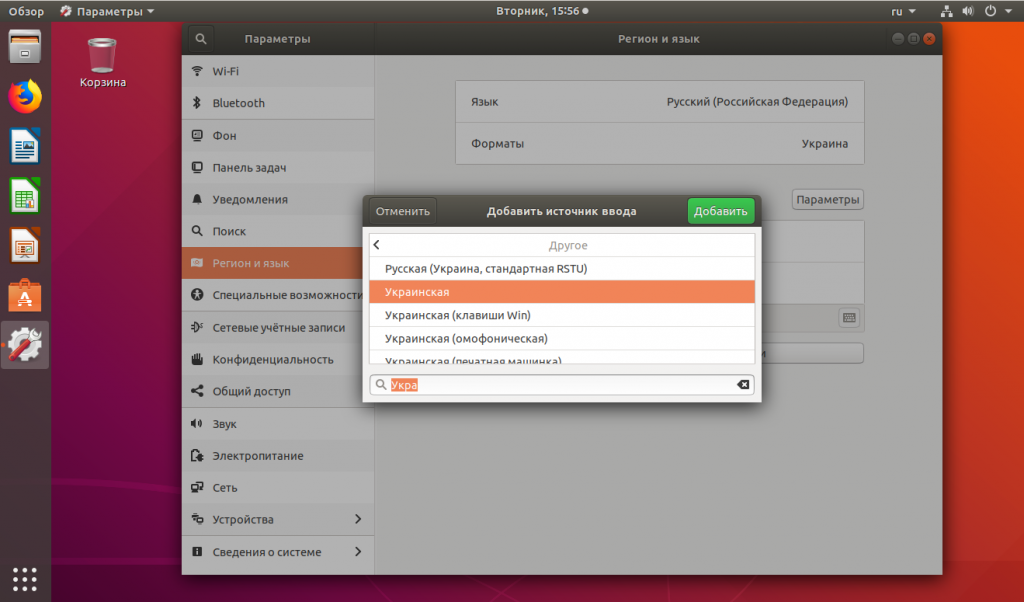The height and width of the screenshot is (602, 1024).
Task: Select Украинская (омофоническая) layout
Action: (x=562, y=339)
